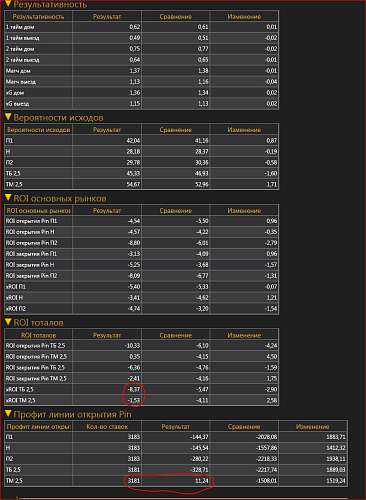Click change value 1938,11 in profit П2 row

336,459
